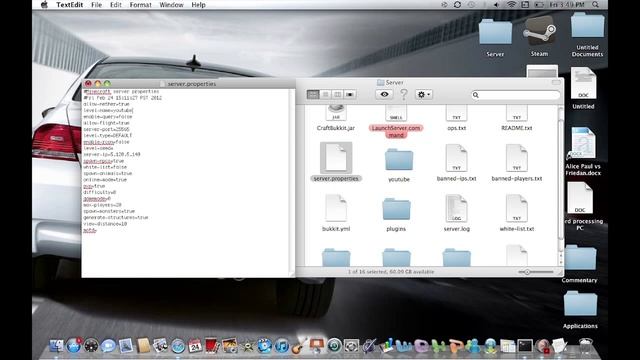Click the battery status icon
The image size is (640, 360).
(x=540, y=5)
